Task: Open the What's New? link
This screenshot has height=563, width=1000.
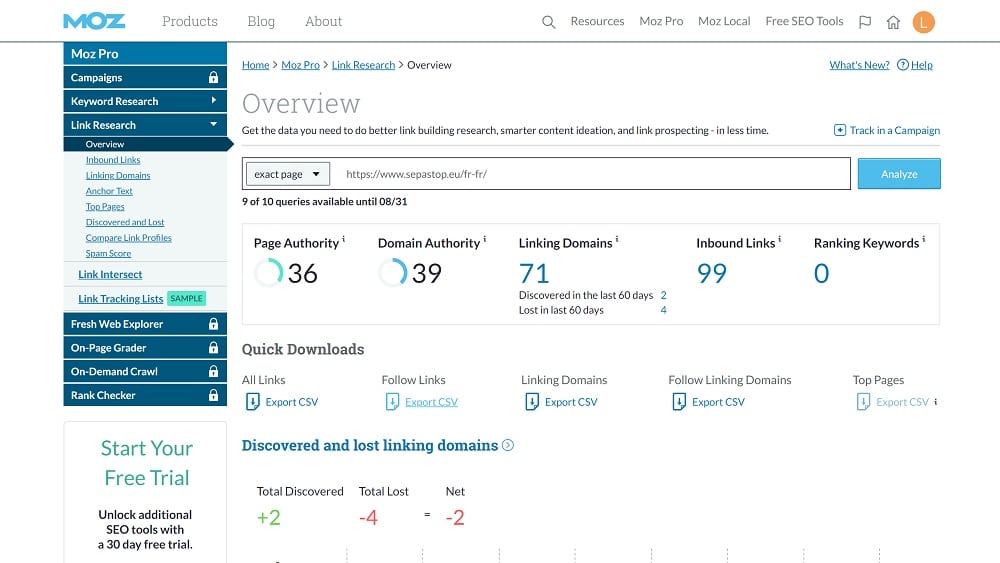Action: tap(859, 64)
